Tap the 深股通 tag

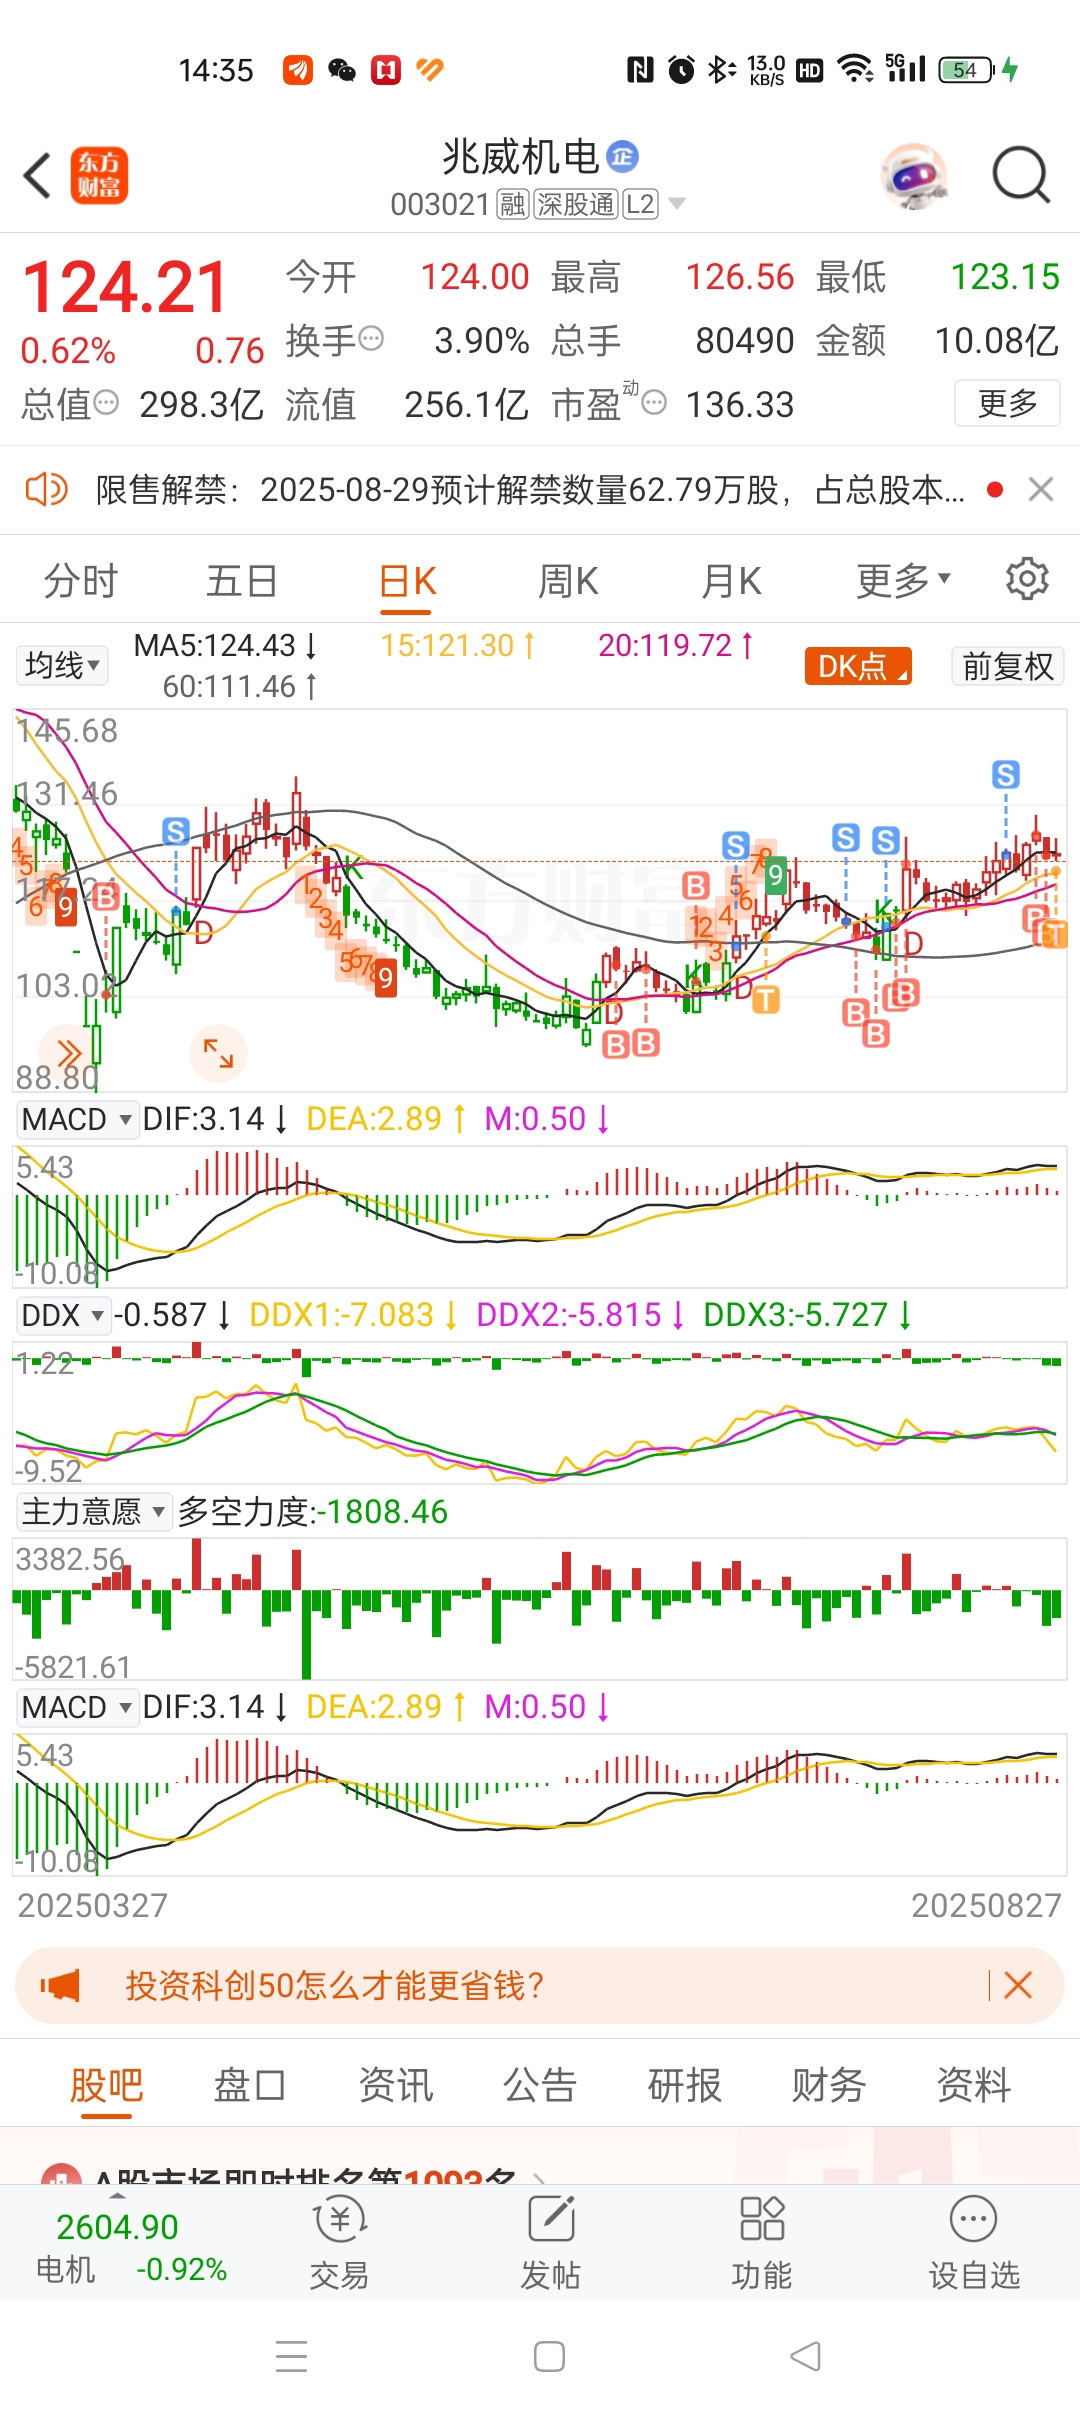coord(576,204)
